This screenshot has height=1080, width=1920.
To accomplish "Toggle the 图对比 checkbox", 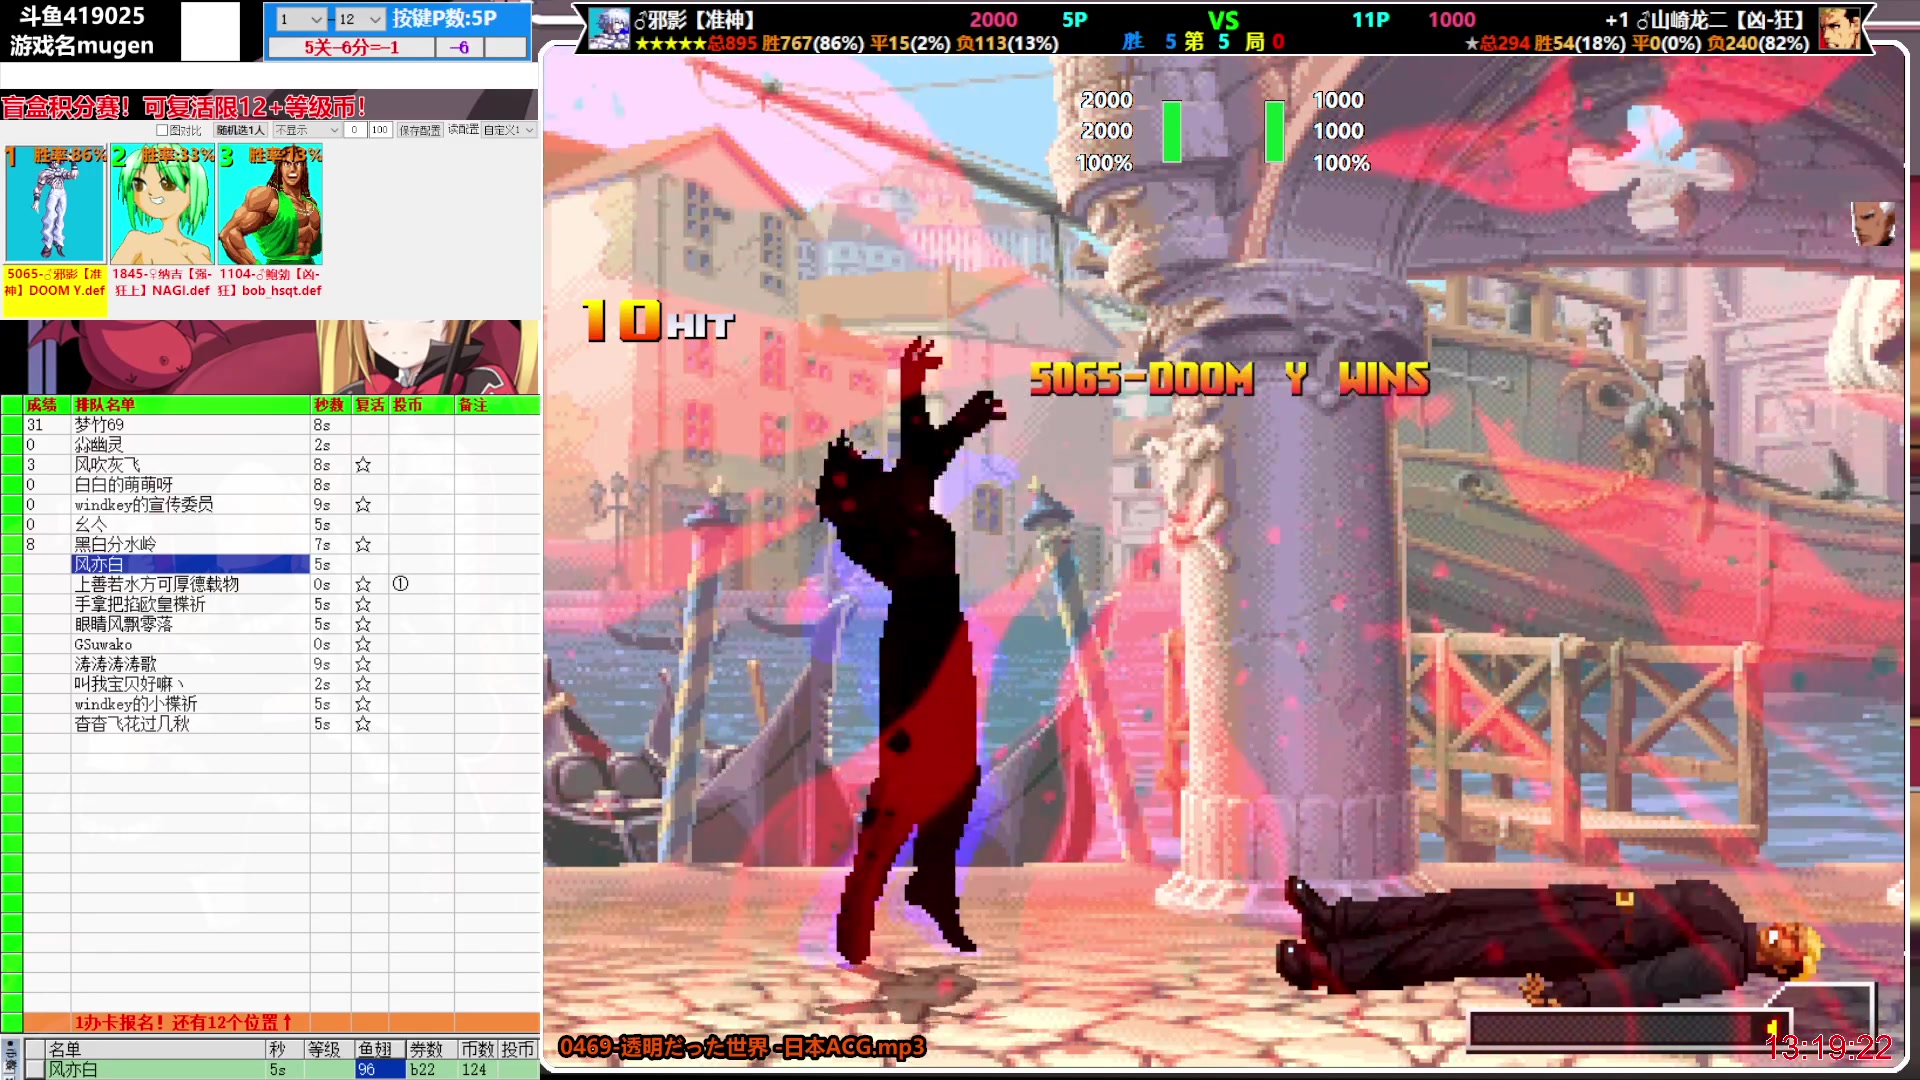I will tap(162, 130).
